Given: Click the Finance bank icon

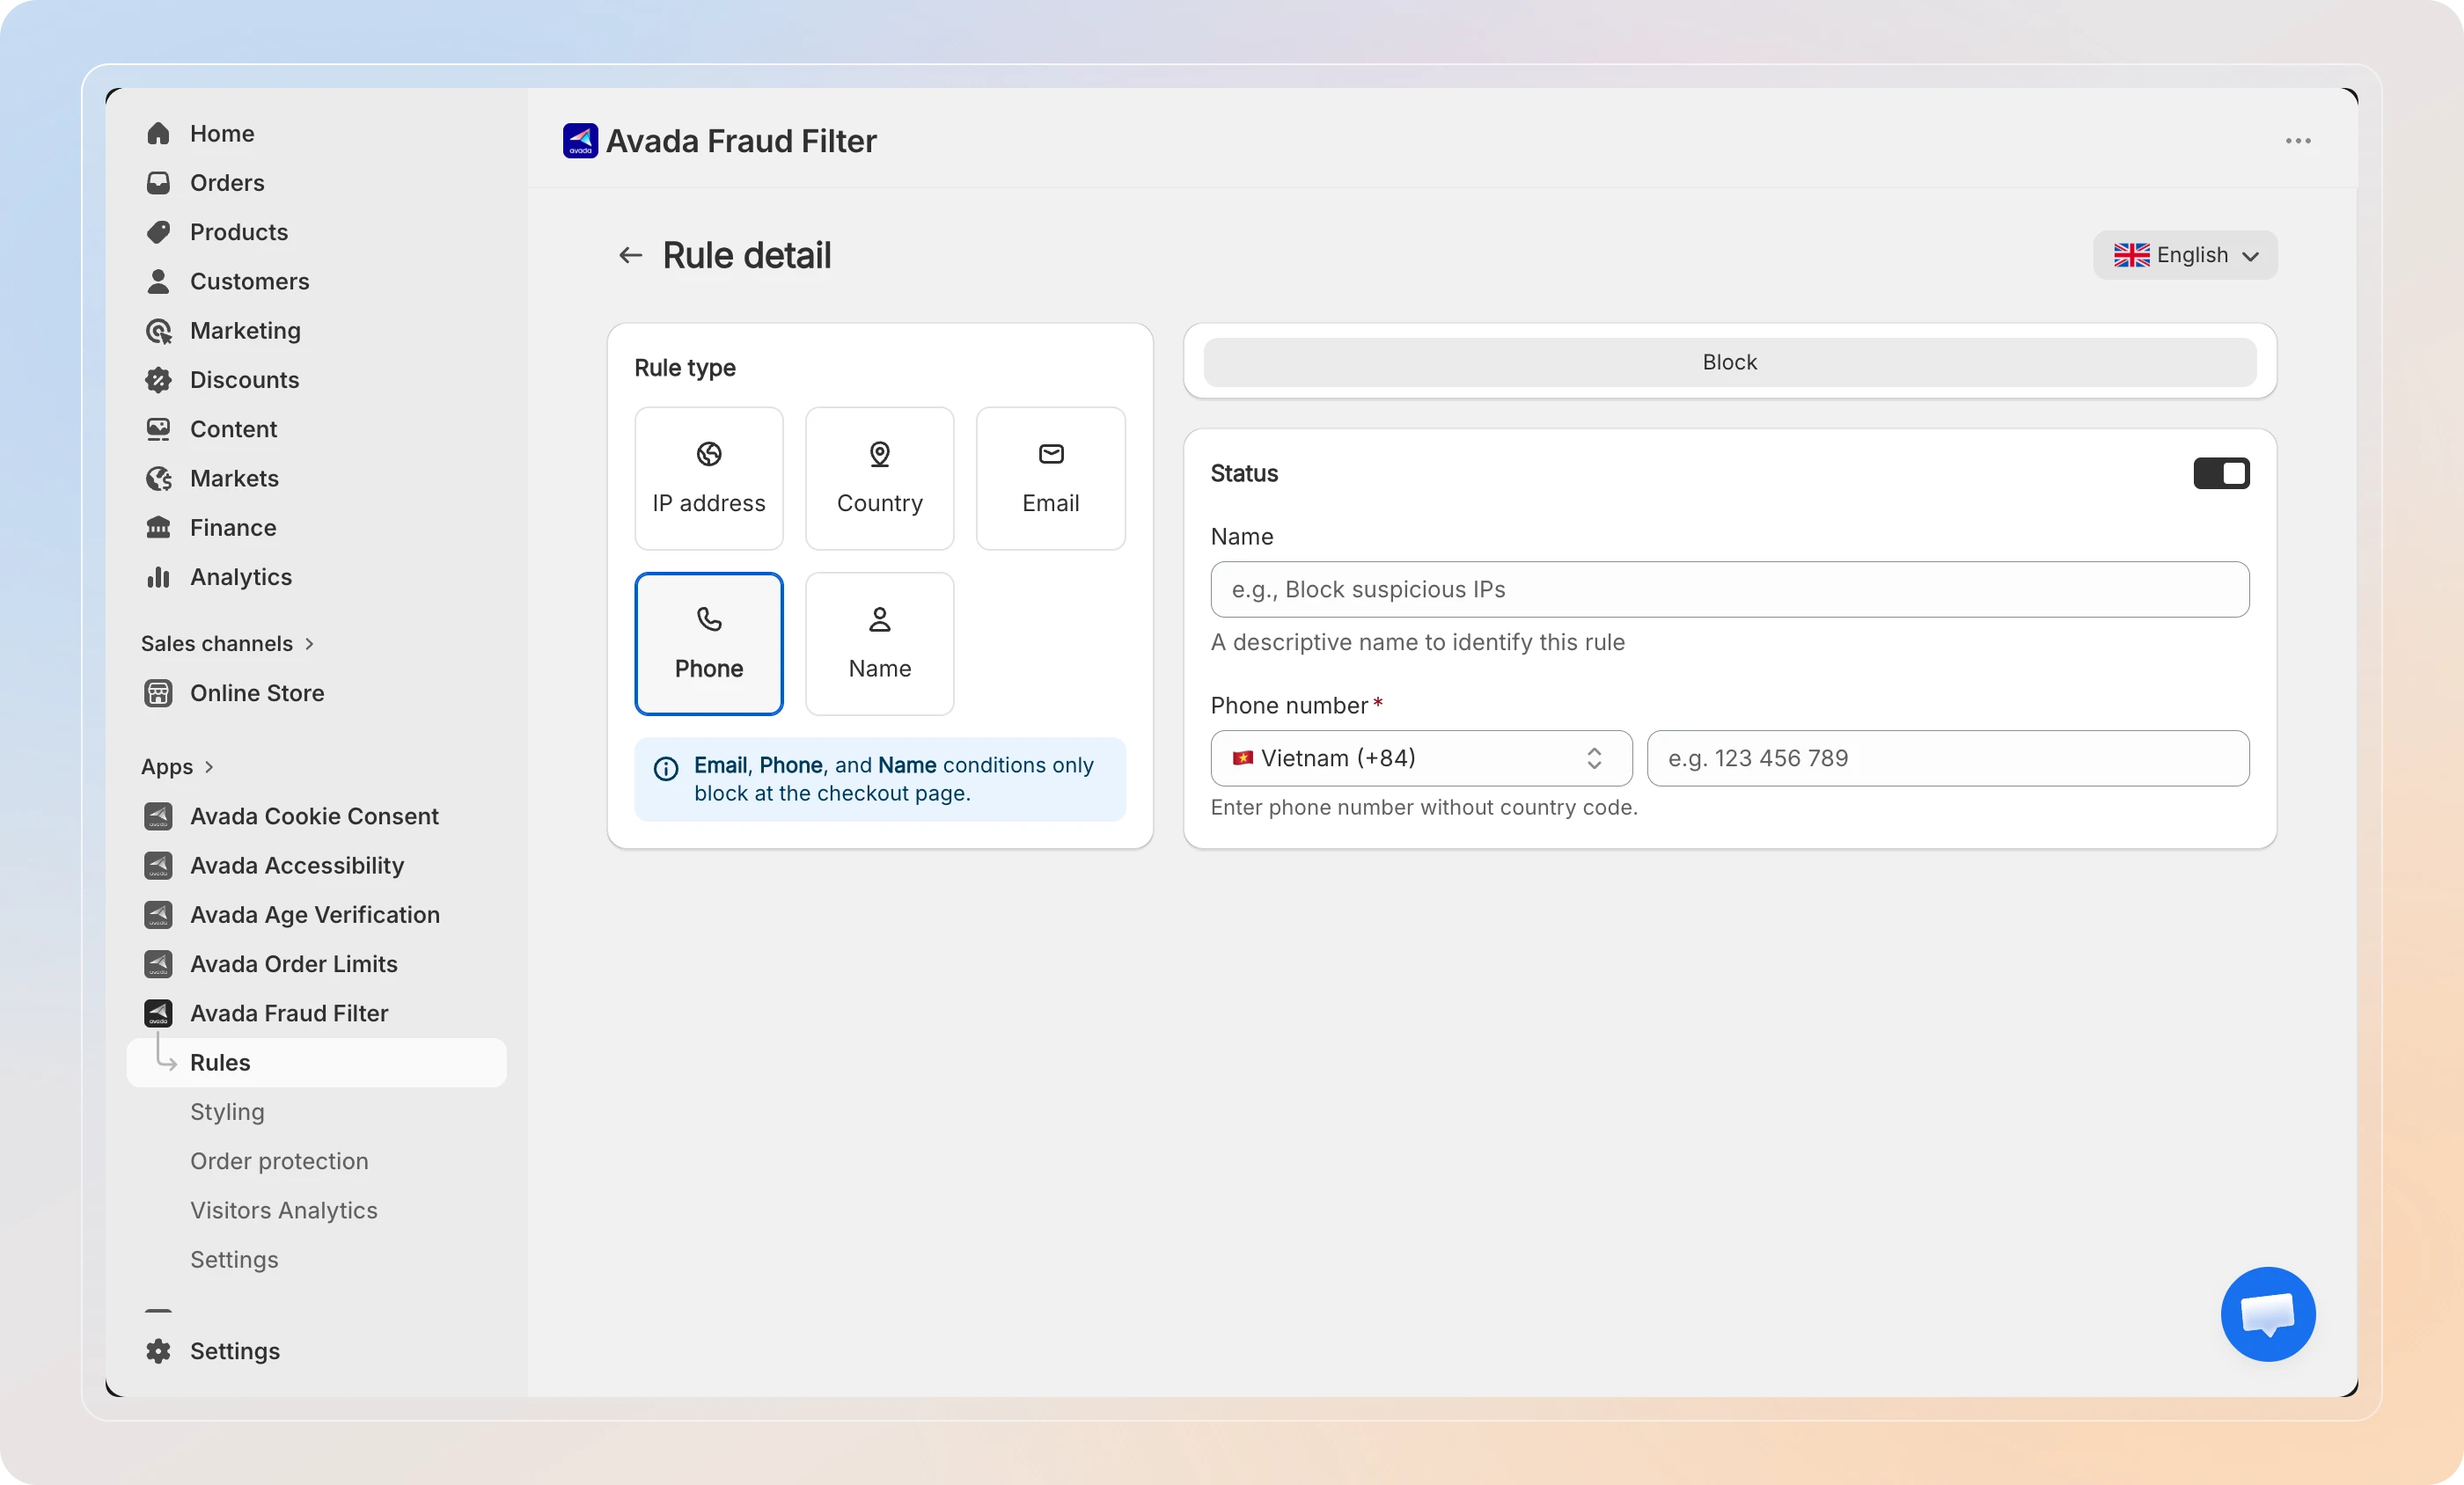Looking at the screenshot, I should [x=158, y=528].
